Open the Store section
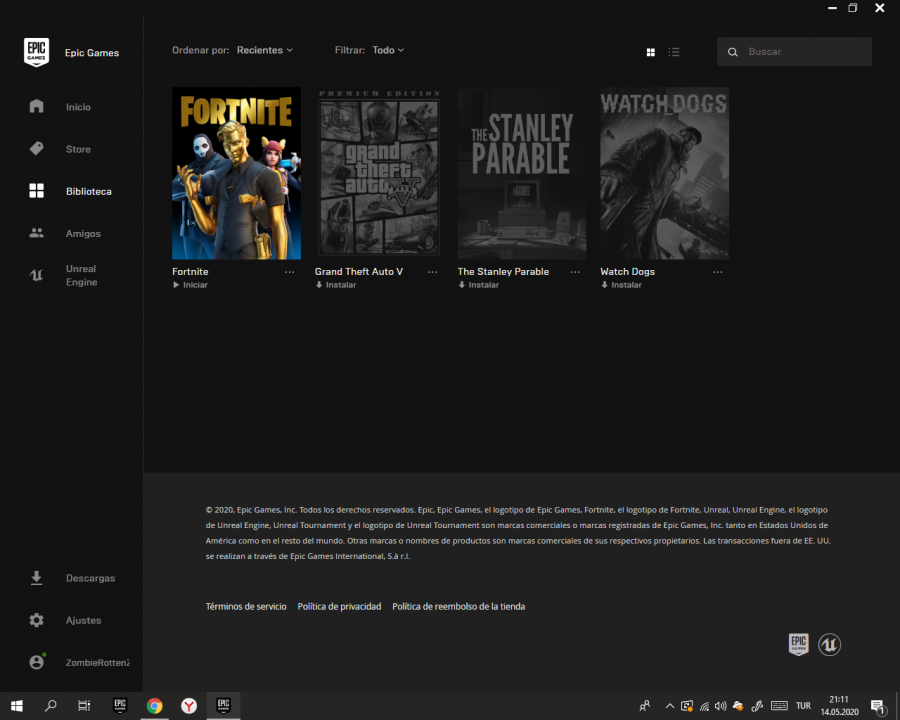Viewport: 900px width, 720px height. (78, 149)
